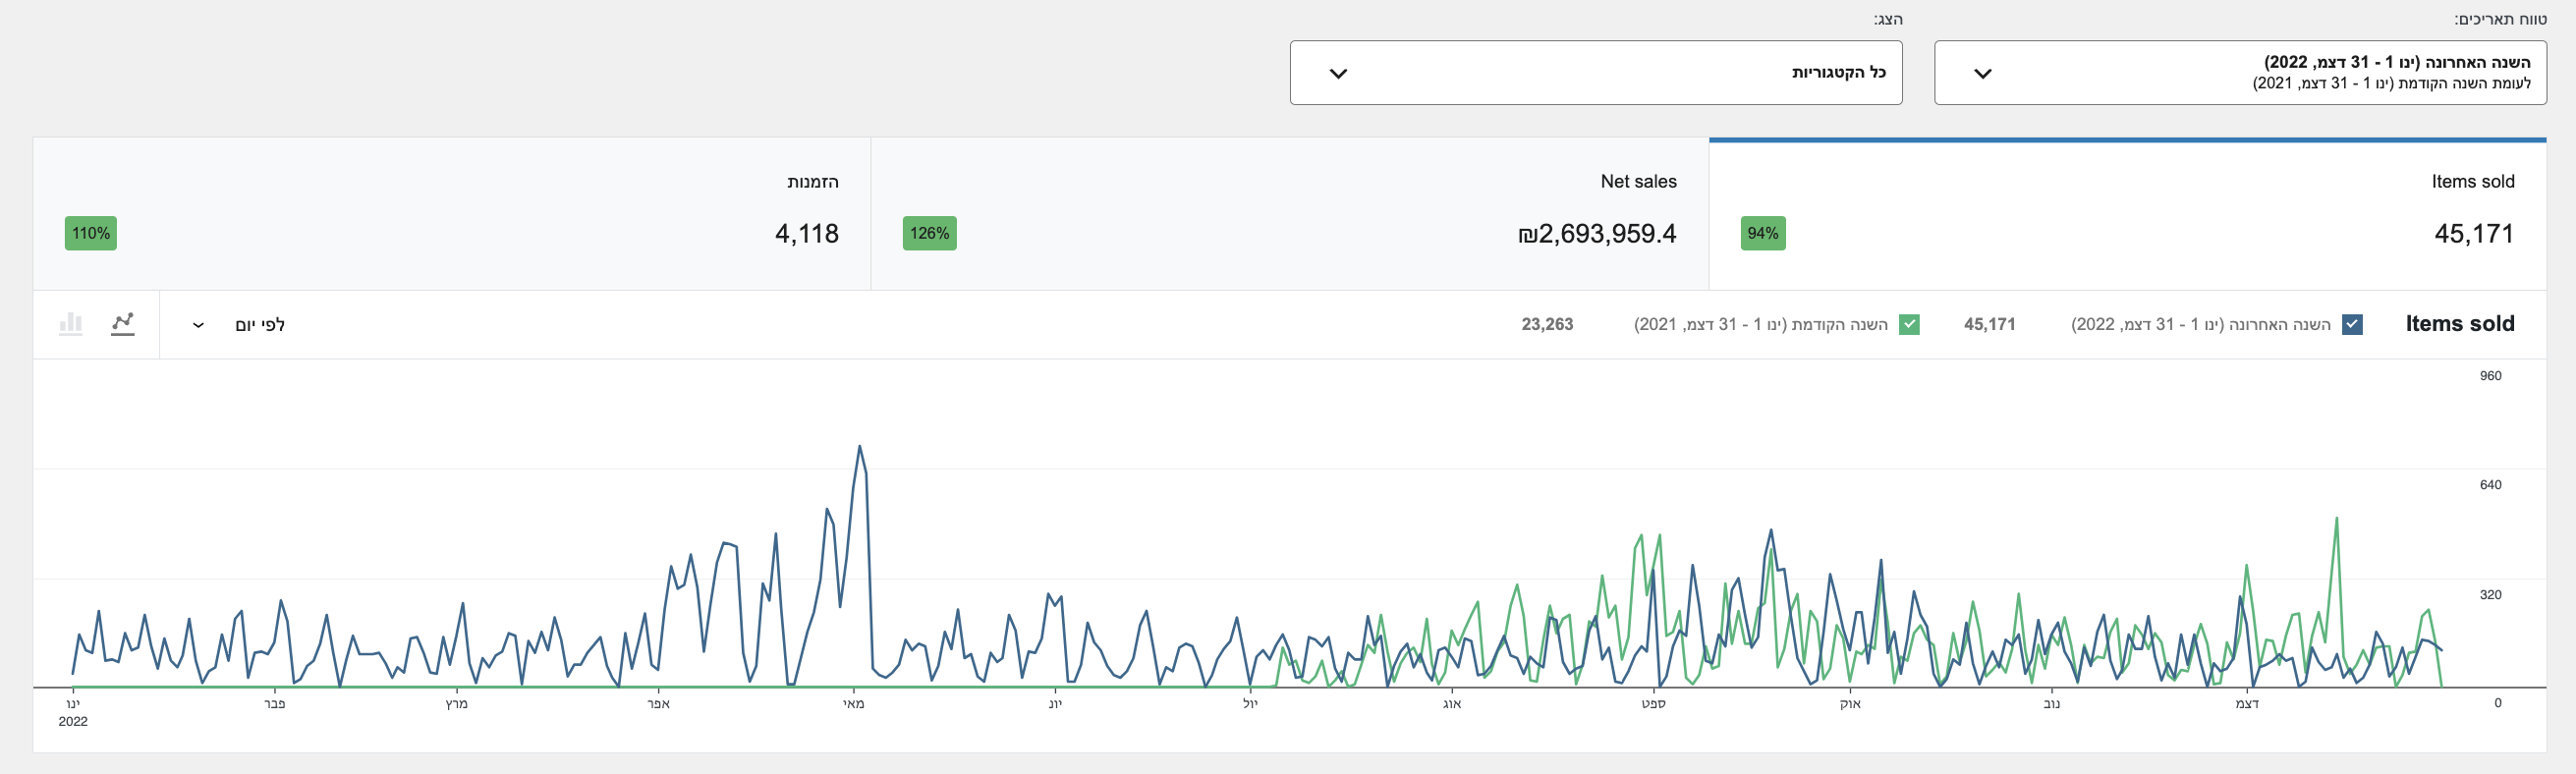2576x774 pixels.
Task: Click the 320 y-axis value label
Action: (x=2490, y=595)
